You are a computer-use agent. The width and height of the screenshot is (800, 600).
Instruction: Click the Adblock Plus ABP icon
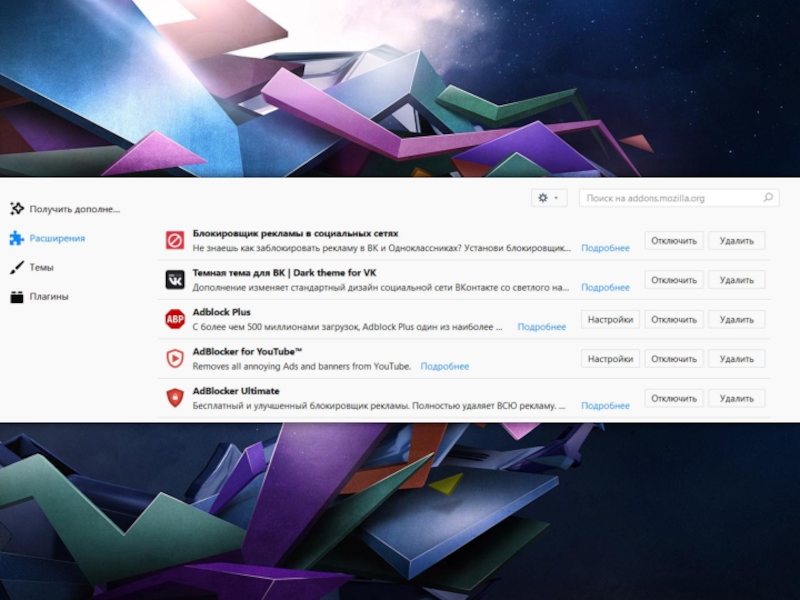pos(175,319)
